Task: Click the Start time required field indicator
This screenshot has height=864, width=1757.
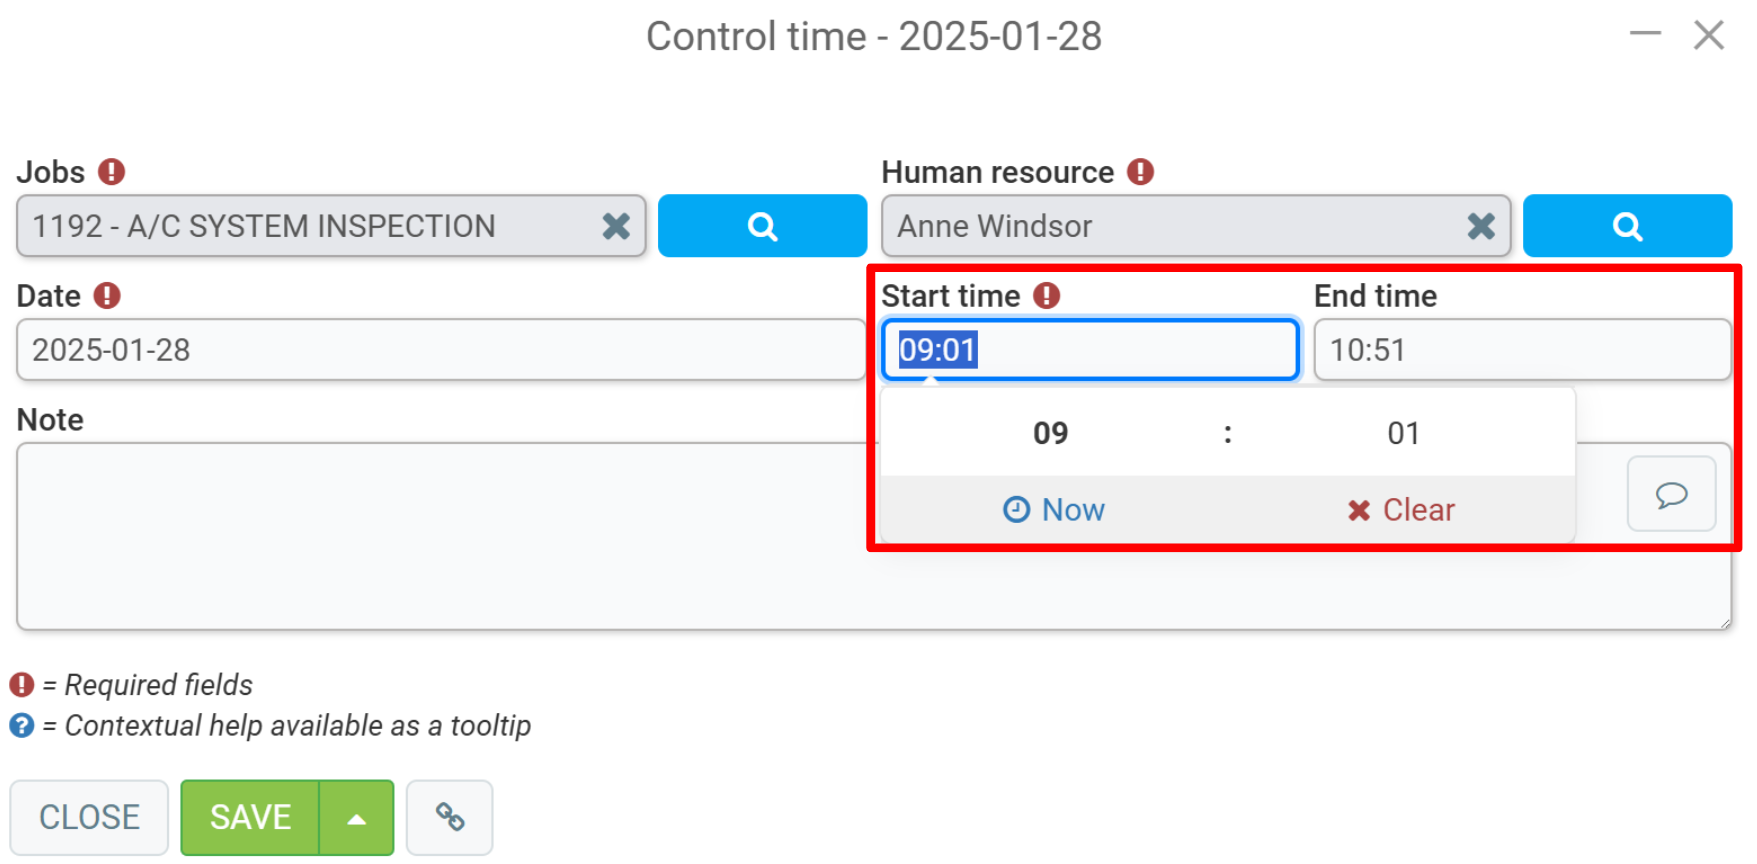Action: pos(1046,296)
